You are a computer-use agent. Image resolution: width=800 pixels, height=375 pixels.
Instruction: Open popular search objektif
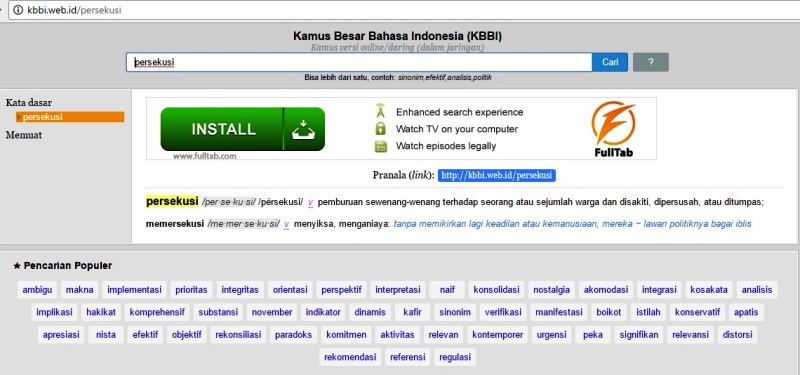(187, 335)
